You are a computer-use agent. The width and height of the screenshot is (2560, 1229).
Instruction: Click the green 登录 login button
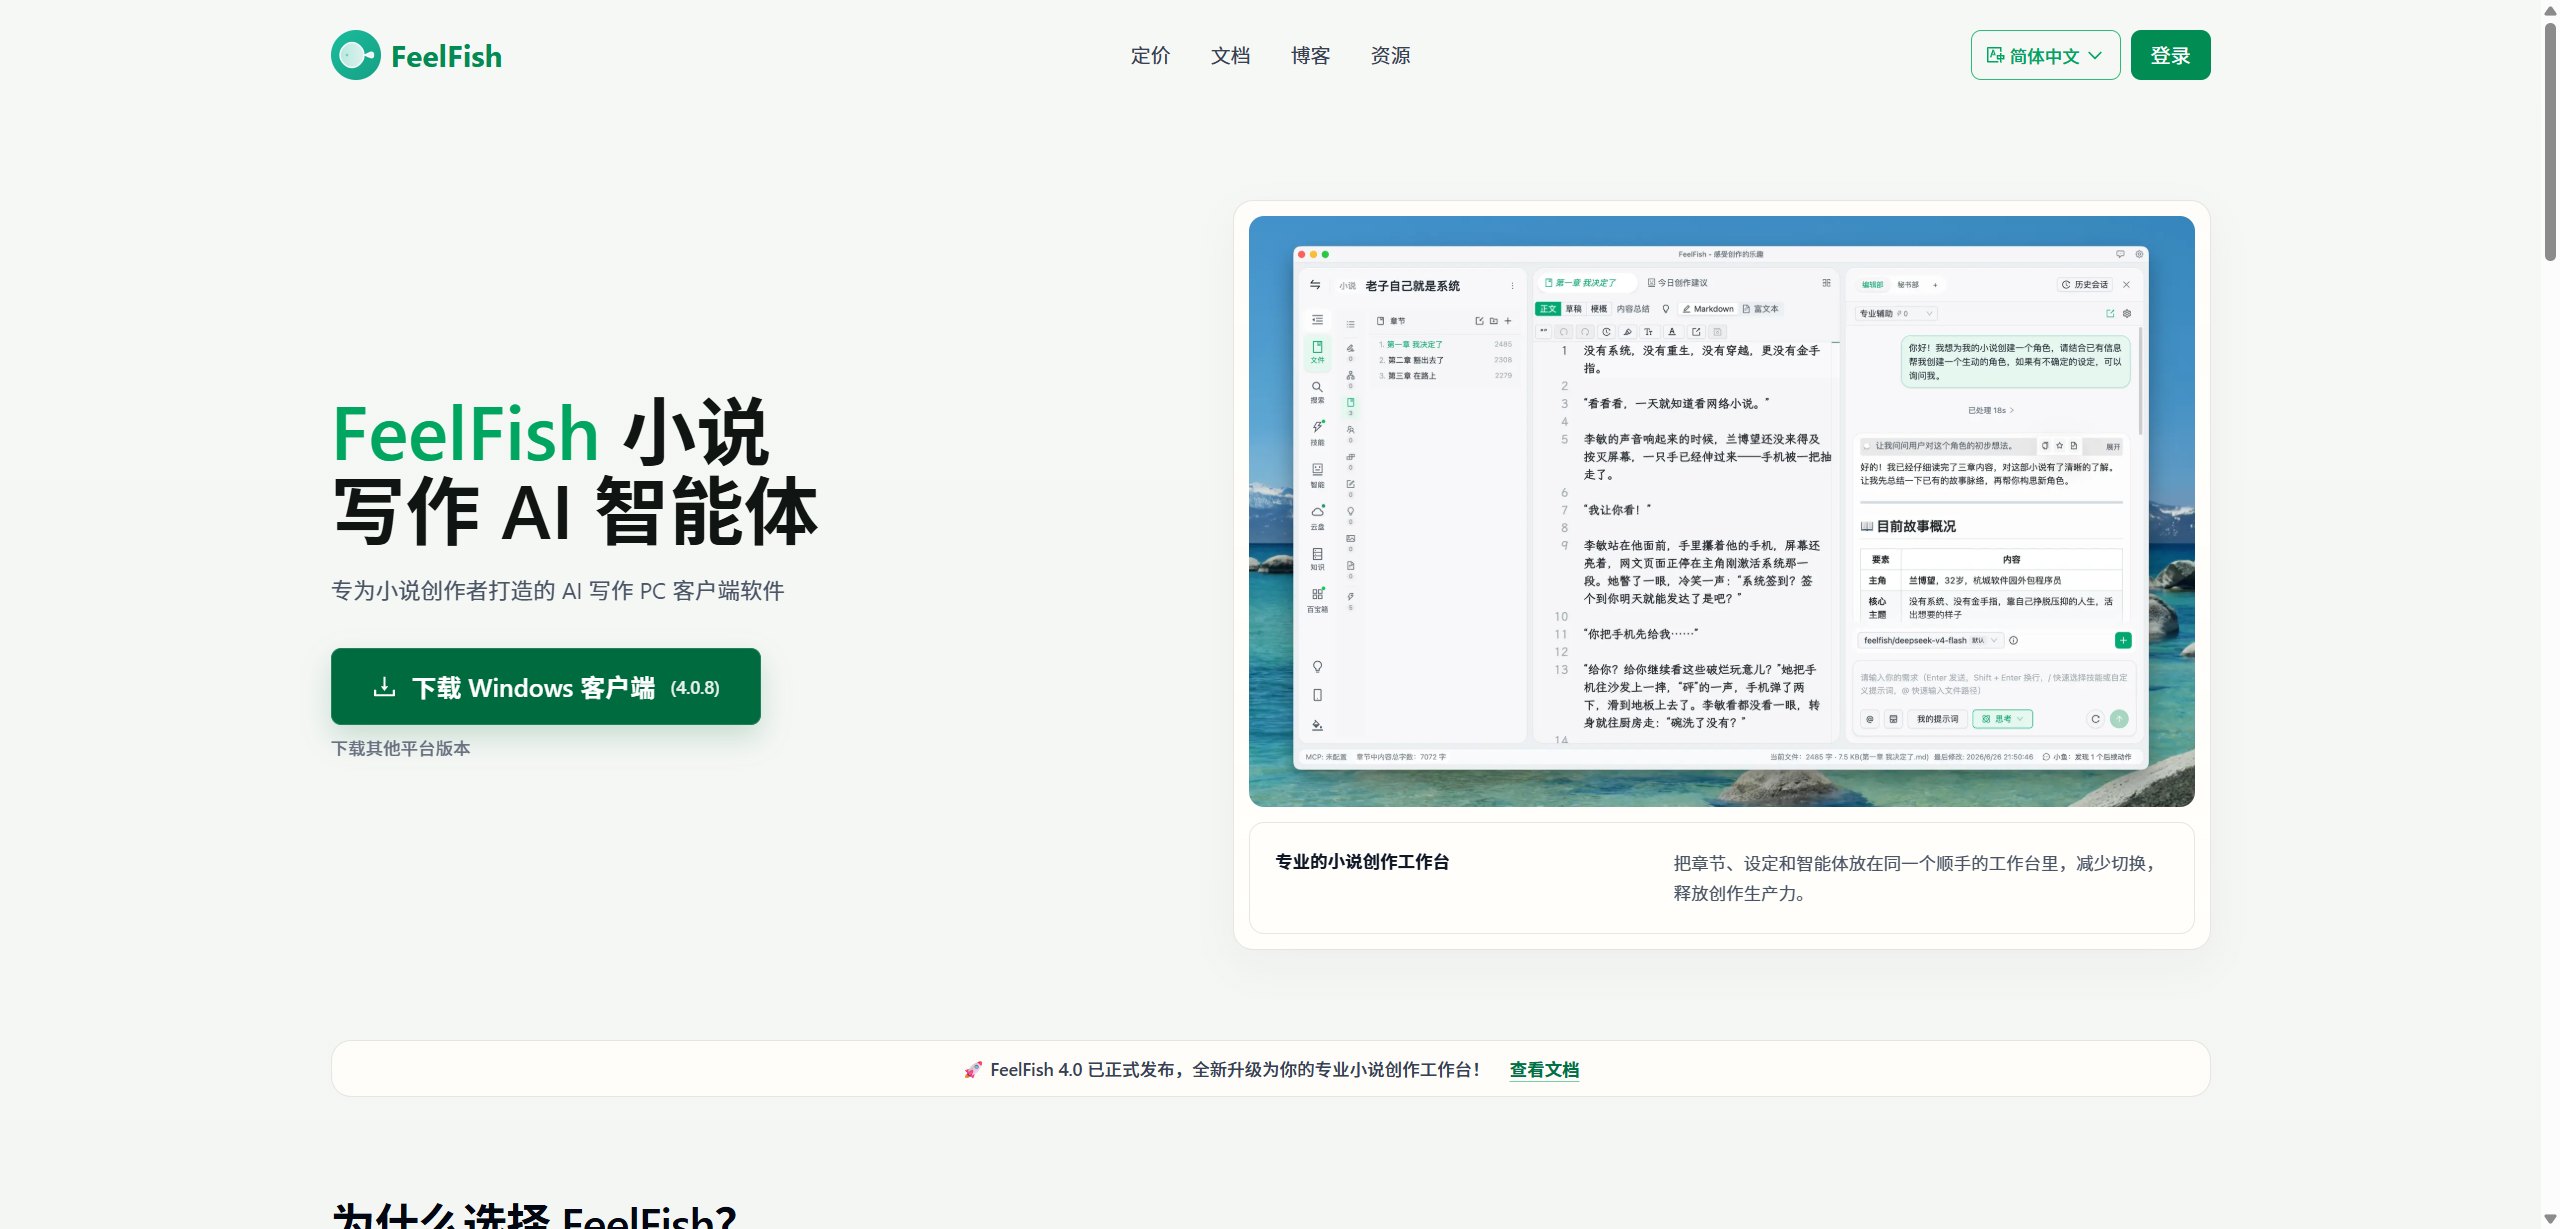coord(2170,55)
